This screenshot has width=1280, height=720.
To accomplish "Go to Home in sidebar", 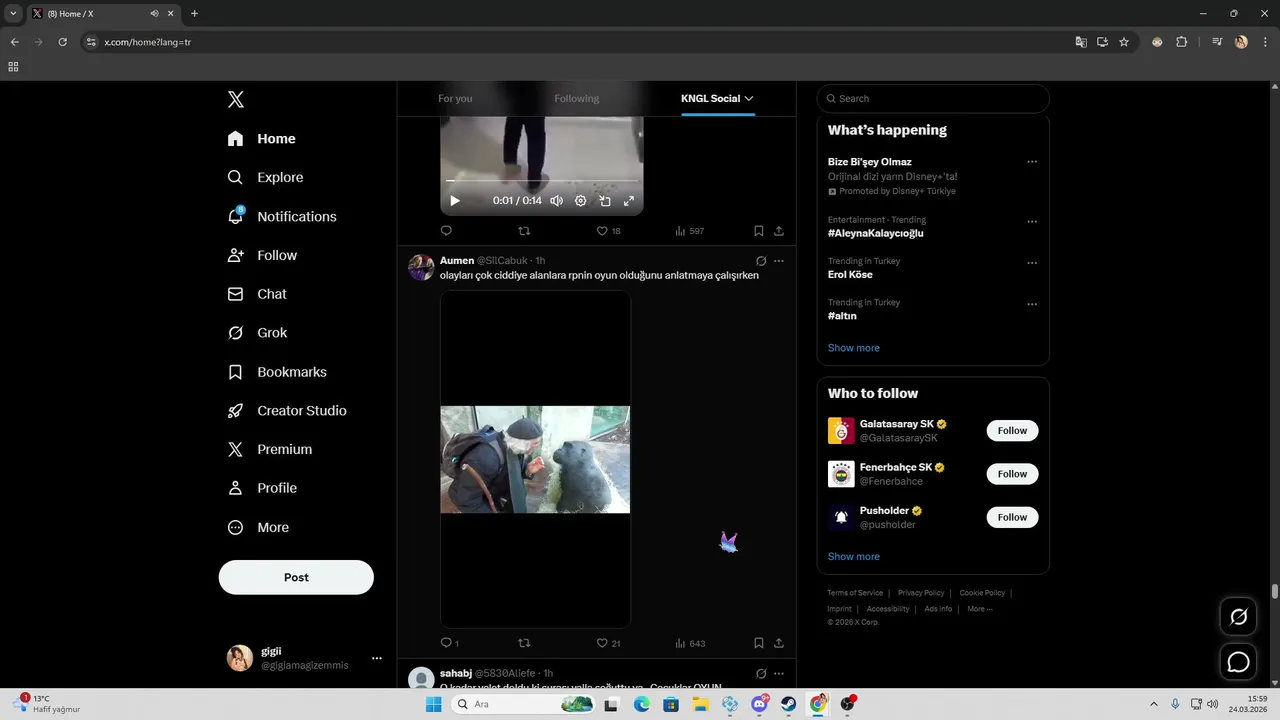I will coord(262,139).
